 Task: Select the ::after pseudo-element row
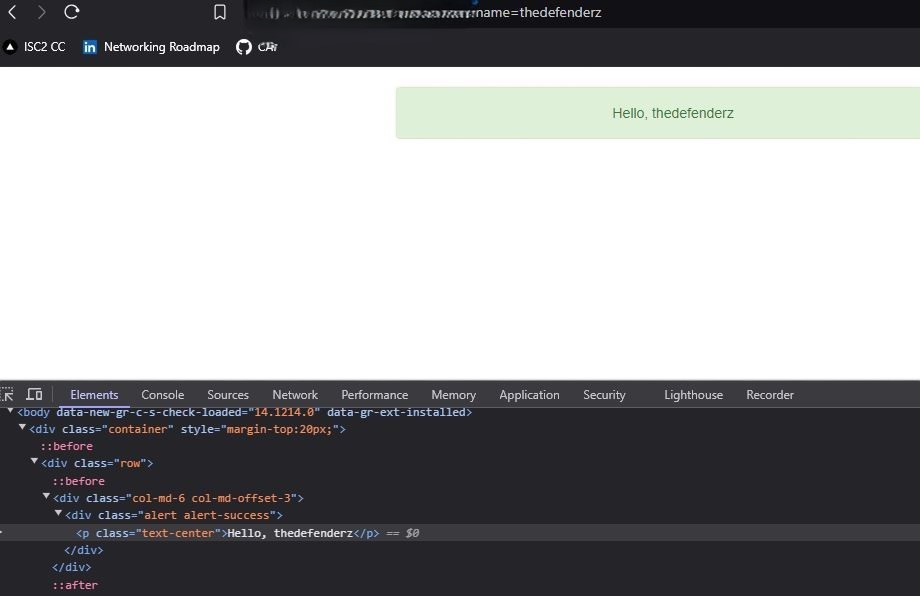tap(75, 585)
